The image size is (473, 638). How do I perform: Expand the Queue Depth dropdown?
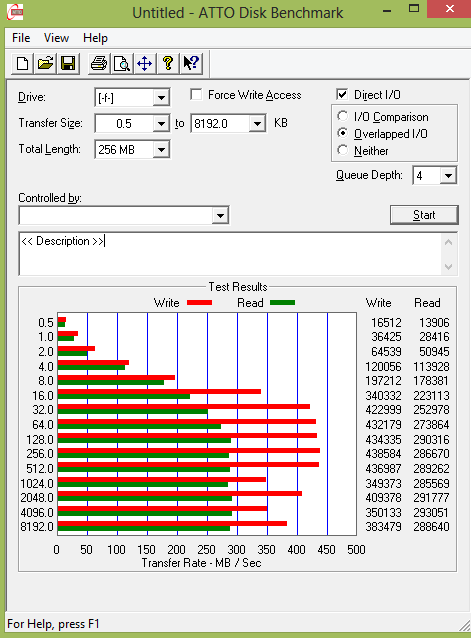click(x=448, y=176)
